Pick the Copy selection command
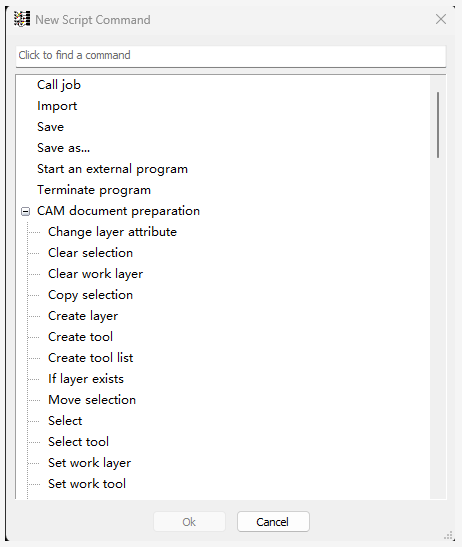This screenshot has height=547, width=462. pyautogui.click(x=90, y=295)
